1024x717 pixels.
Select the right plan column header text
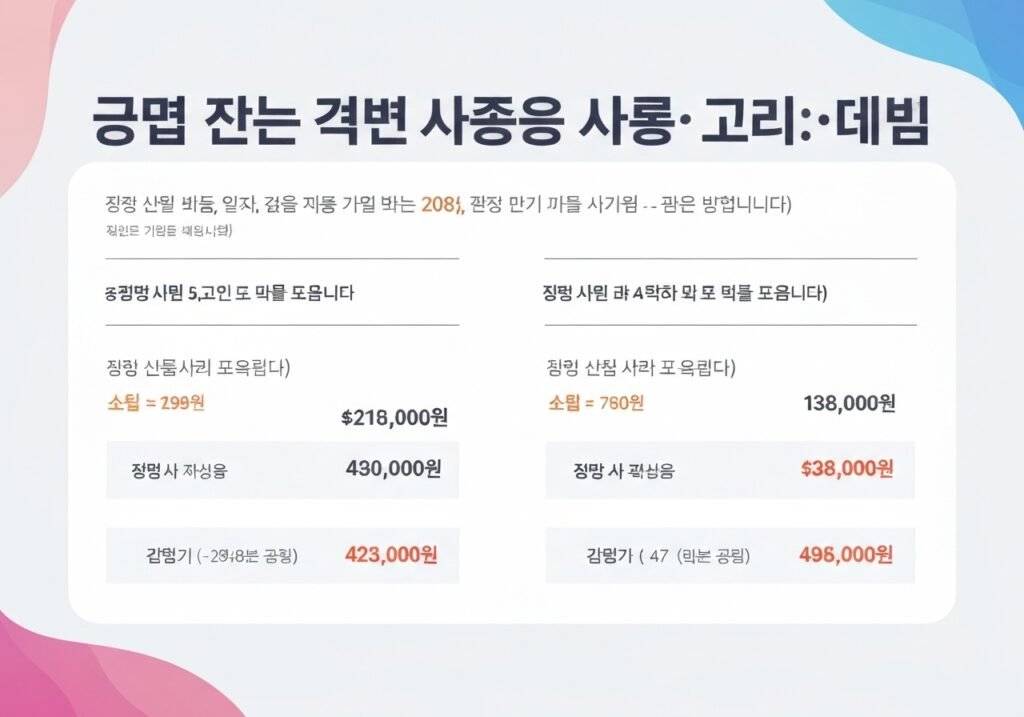click(x=683, y=293)
